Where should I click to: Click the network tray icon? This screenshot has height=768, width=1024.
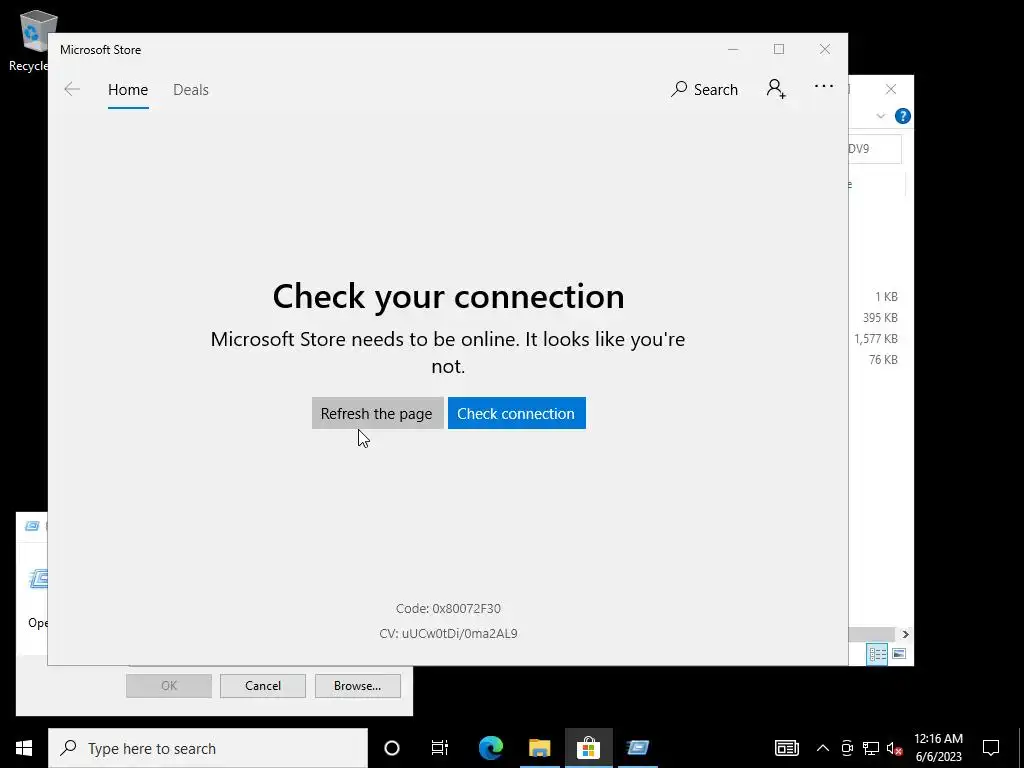point(871,748)
